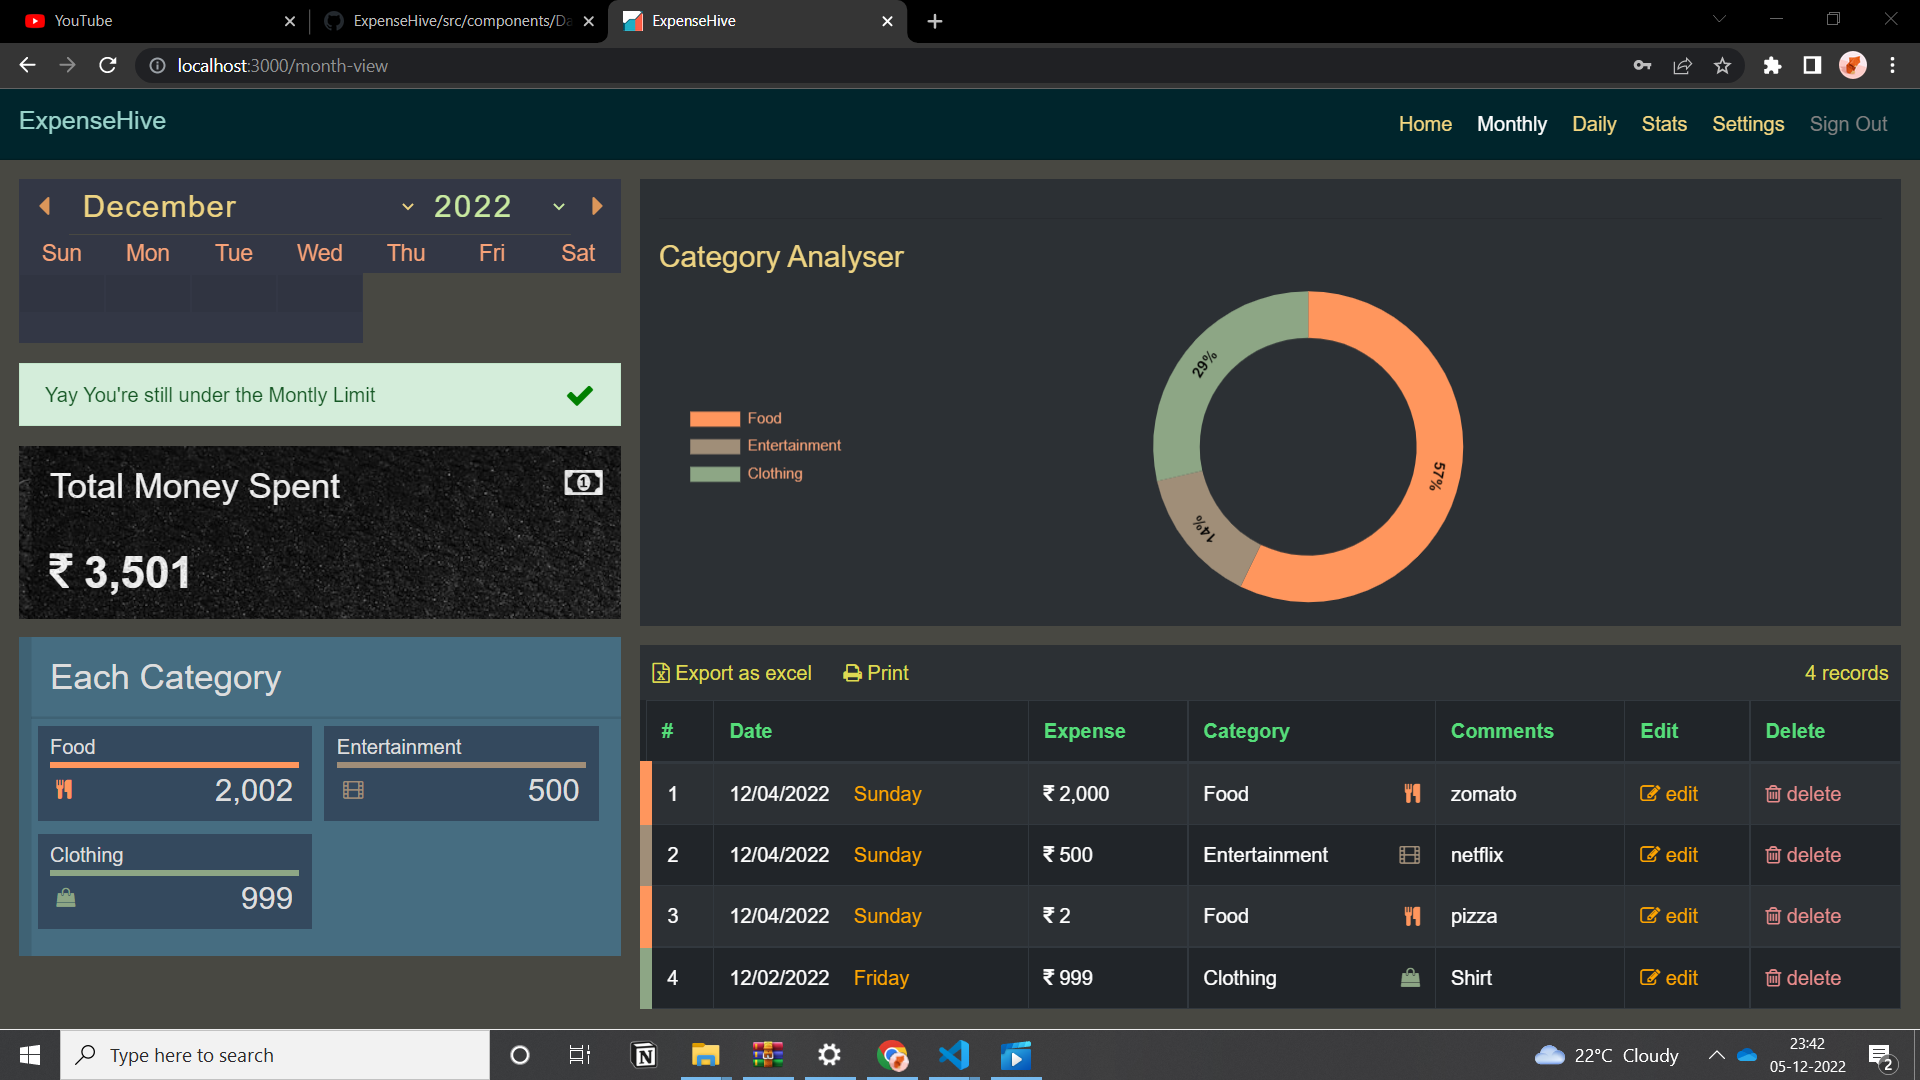Click Export as excel icon
Screen dimensions: 1920x1080
(x=661, y=673)
